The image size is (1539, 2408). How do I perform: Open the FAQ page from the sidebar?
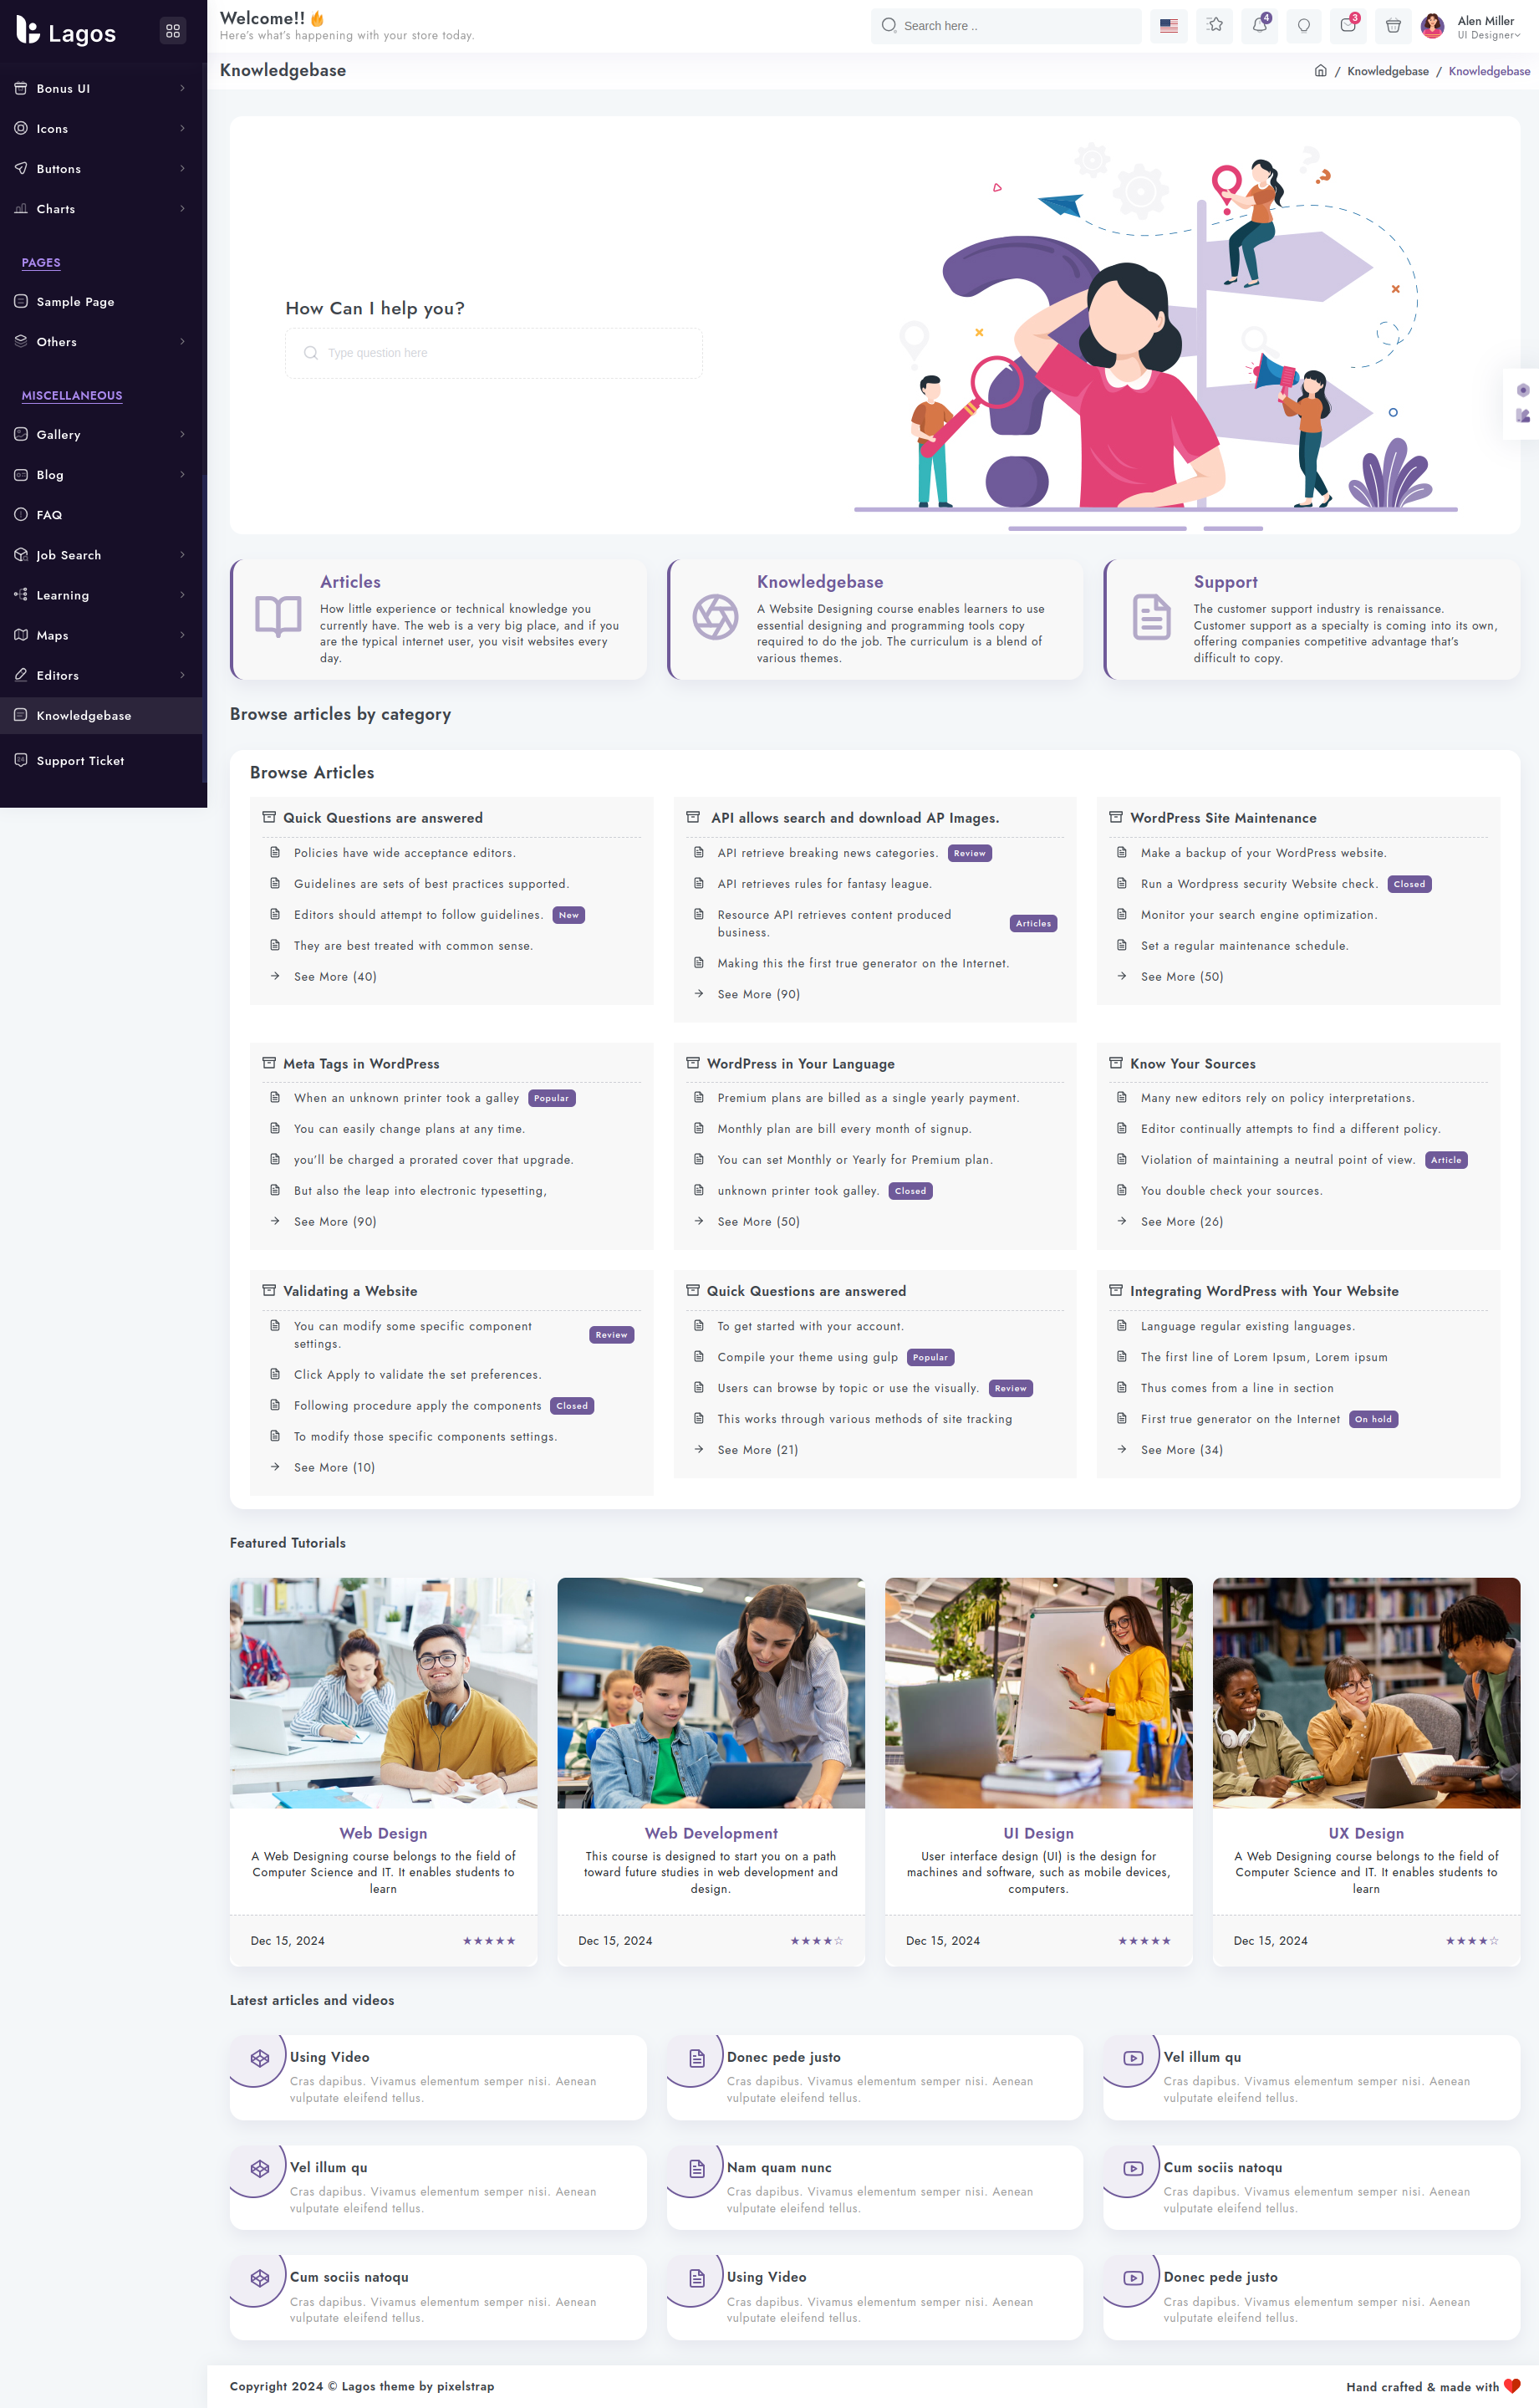pos(49,515)
